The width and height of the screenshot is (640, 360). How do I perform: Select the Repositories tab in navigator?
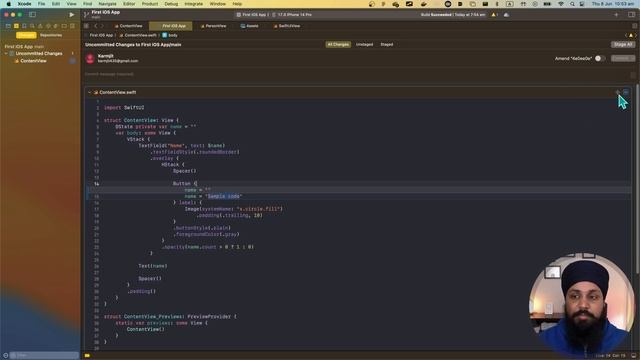[51, 35]
